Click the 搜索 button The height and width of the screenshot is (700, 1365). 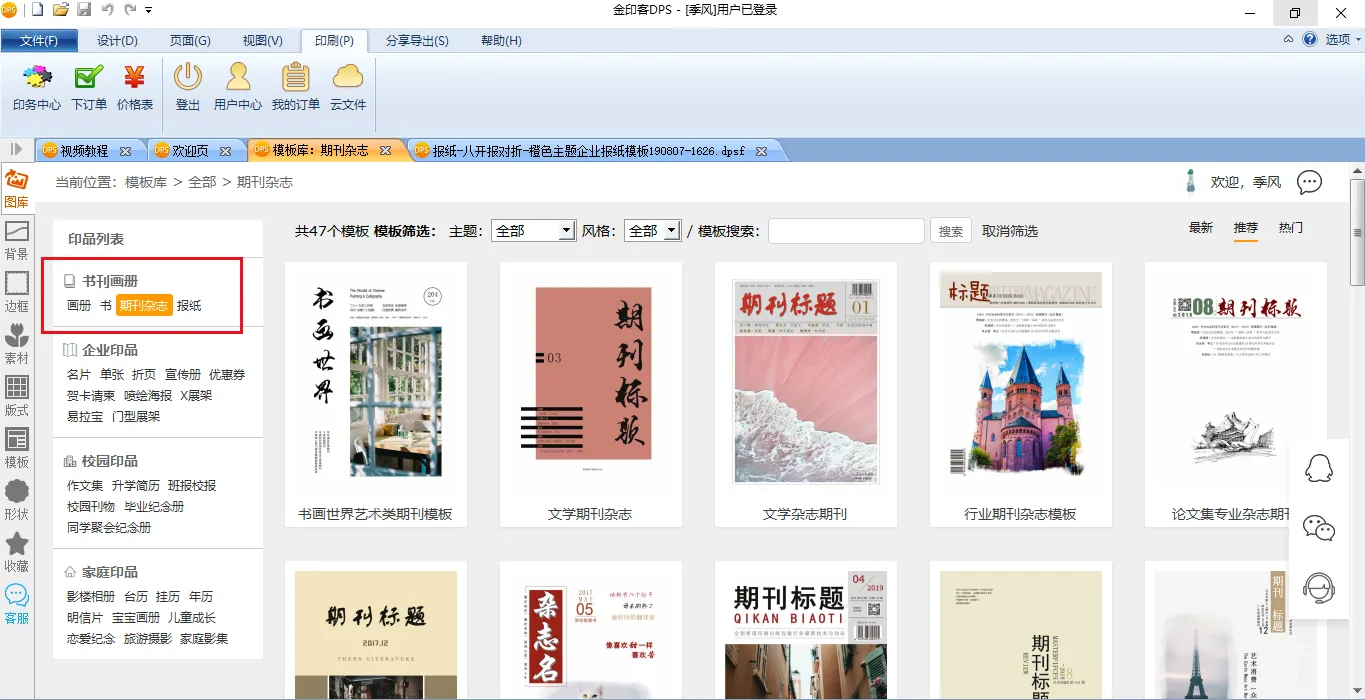(951, 231)
